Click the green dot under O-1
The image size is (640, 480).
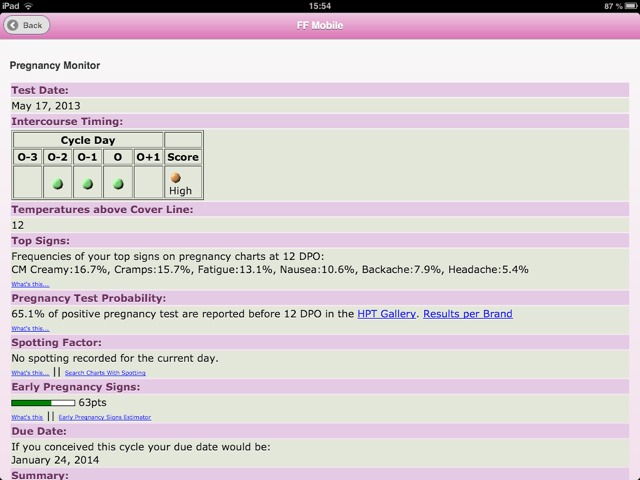click(88, 184)
